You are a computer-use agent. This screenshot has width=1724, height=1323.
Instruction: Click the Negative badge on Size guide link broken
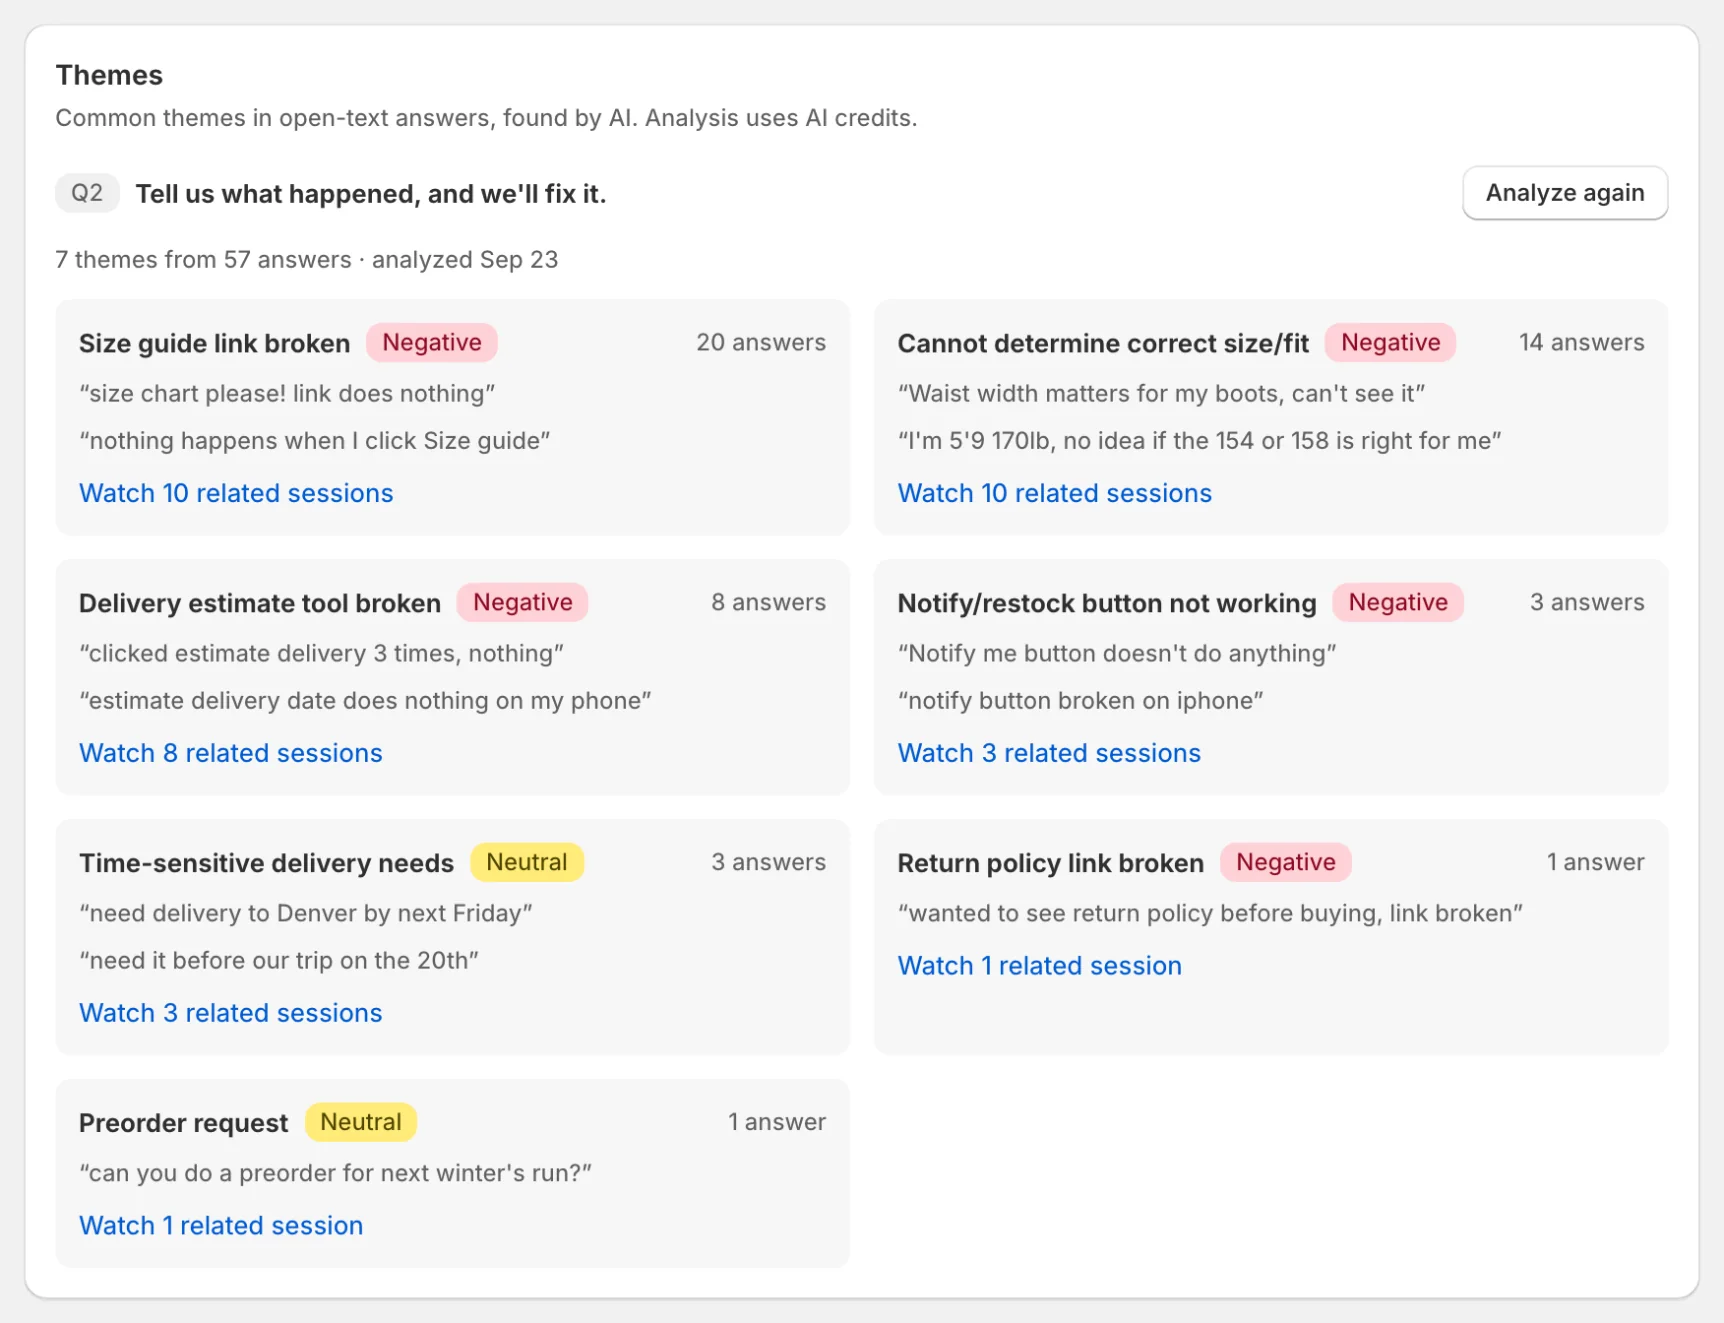click(x=432, y=342)
